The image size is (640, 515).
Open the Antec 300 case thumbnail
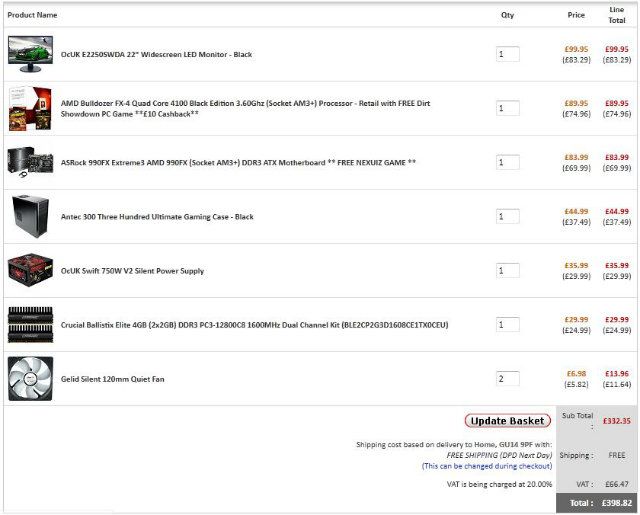point(30,216)
